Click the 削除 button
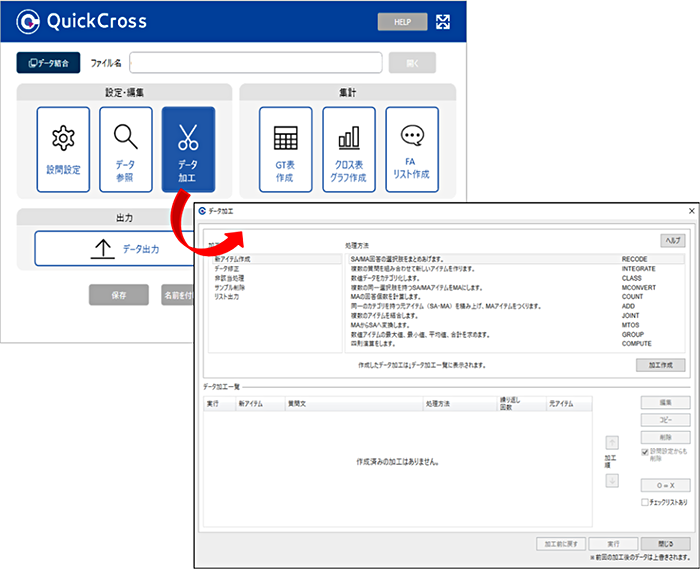700x569 pixels. click(x=666, y=437)
